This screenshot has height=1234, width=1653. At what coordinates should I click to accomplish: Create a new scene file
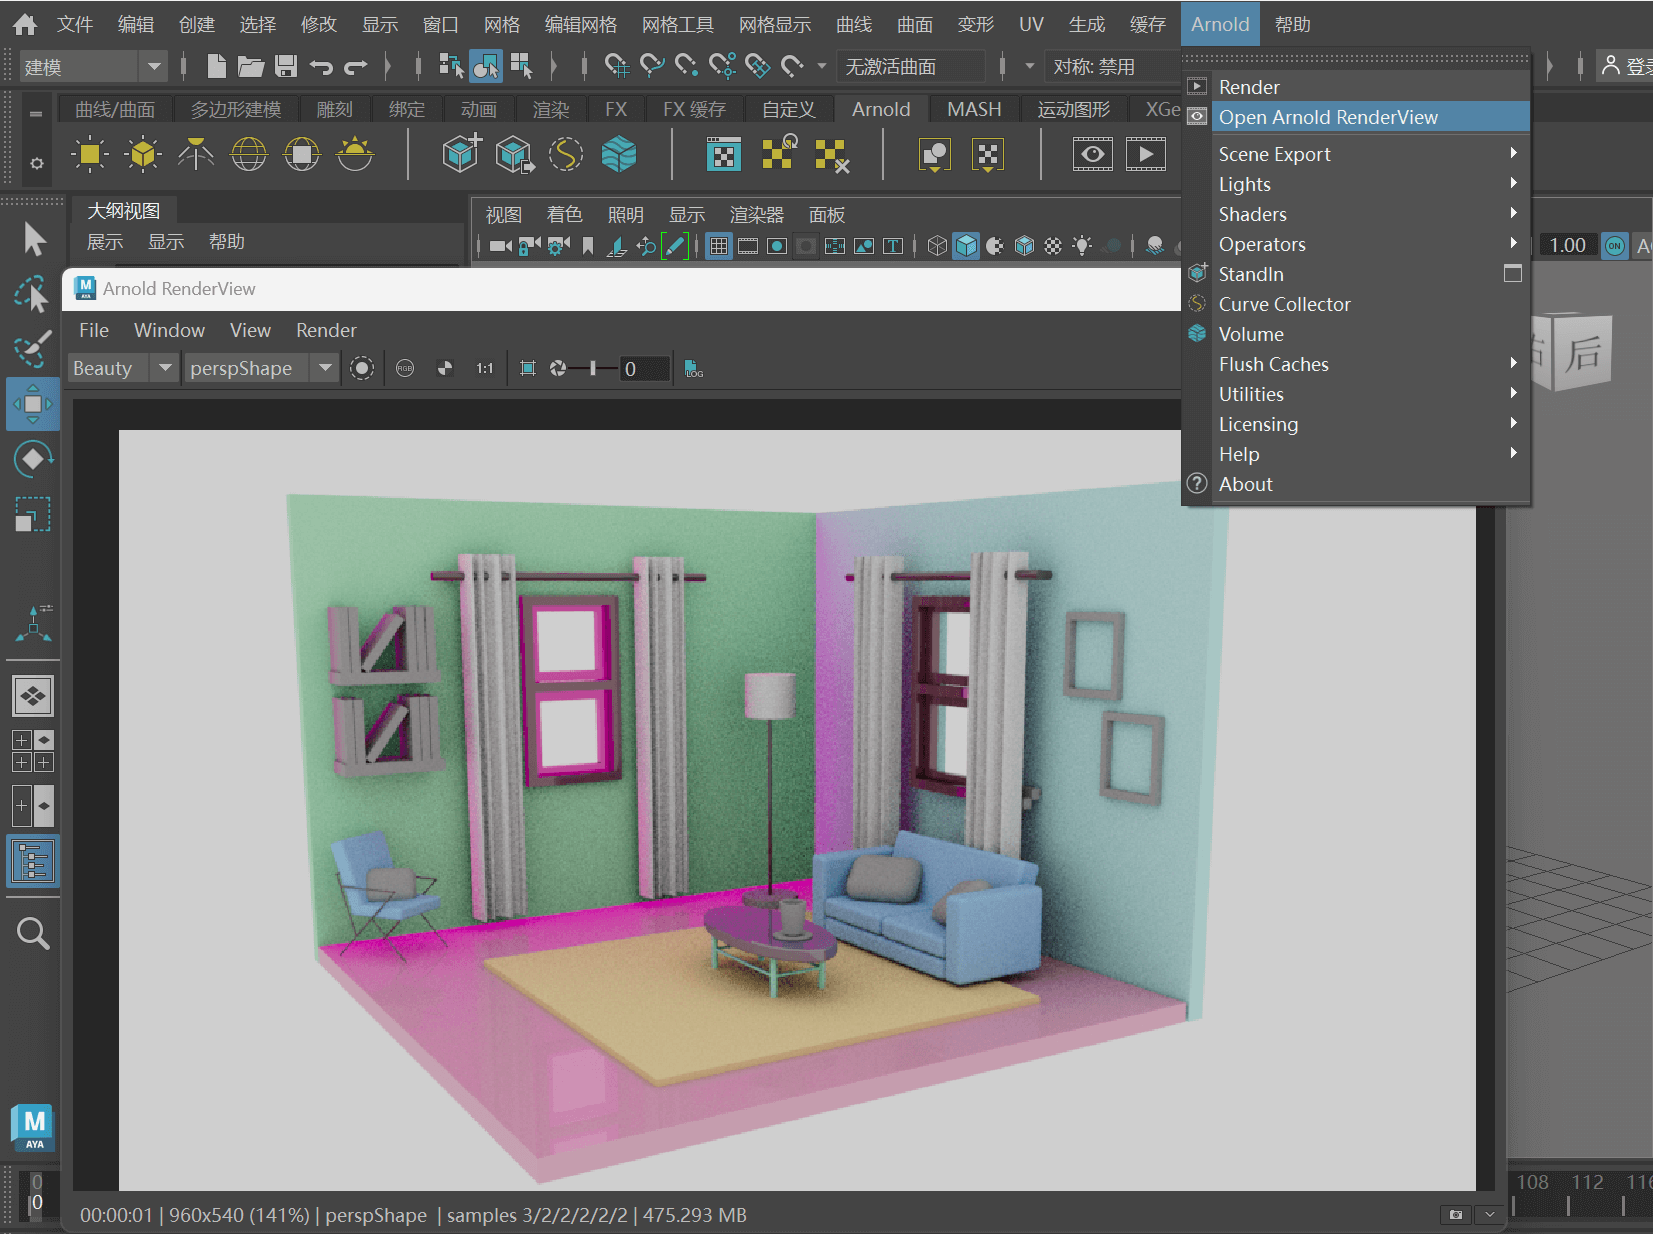(x=216, y=66)
